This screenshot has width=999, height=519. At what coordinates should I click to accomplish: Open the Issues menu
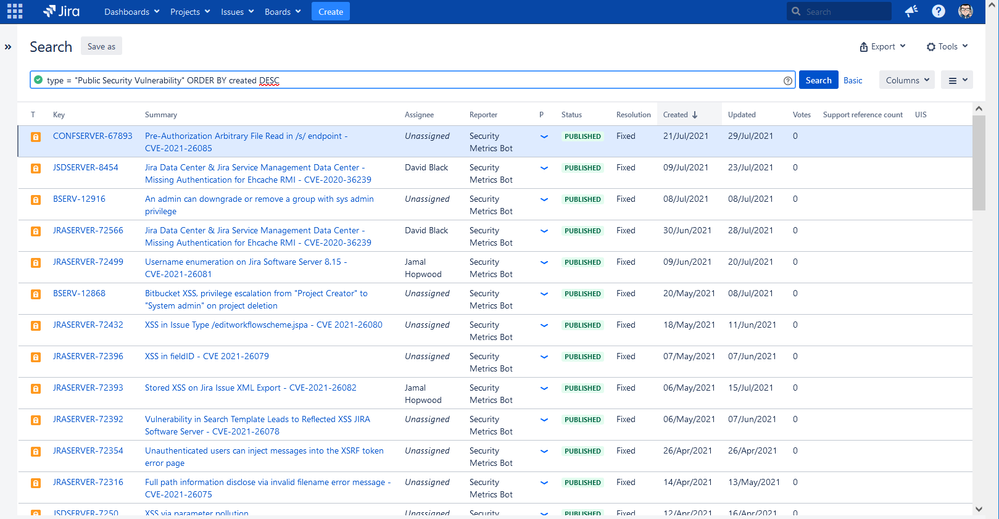[x=237, y=11]
